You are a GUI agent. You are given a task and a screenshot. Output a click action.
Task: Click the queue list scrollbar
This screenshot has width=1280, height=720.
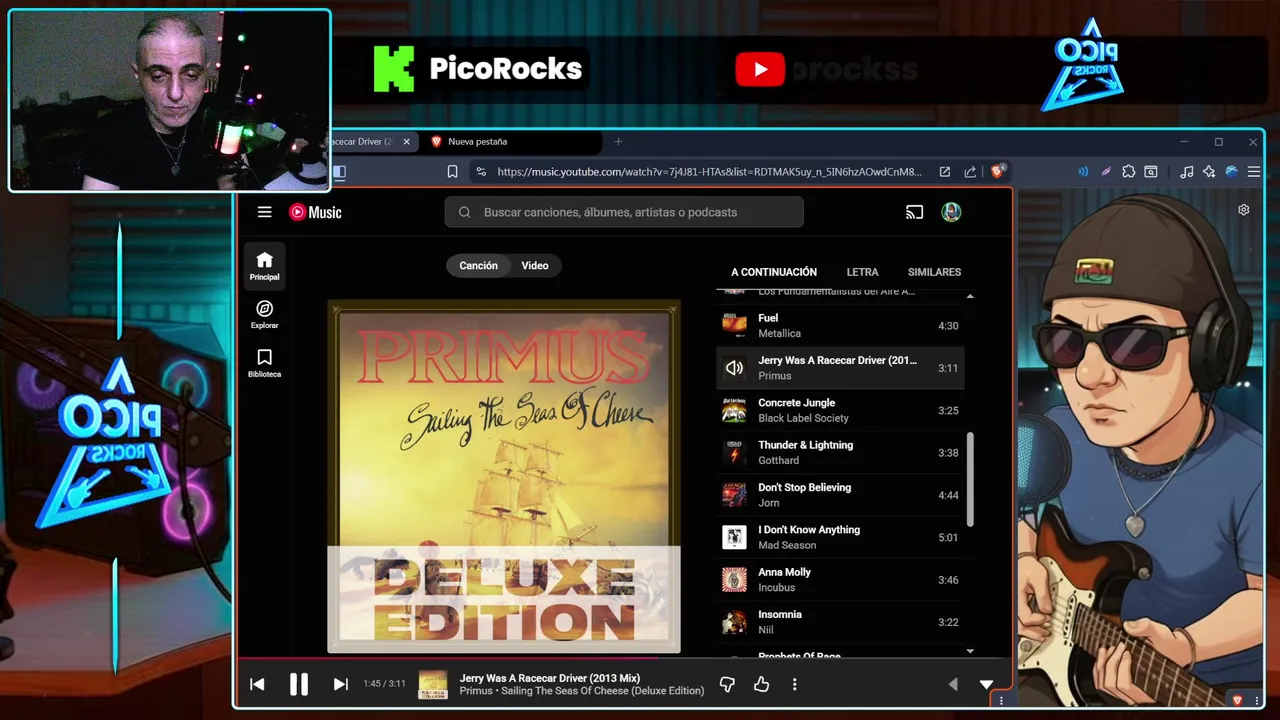pyautogui.click(x=969, y=480)
